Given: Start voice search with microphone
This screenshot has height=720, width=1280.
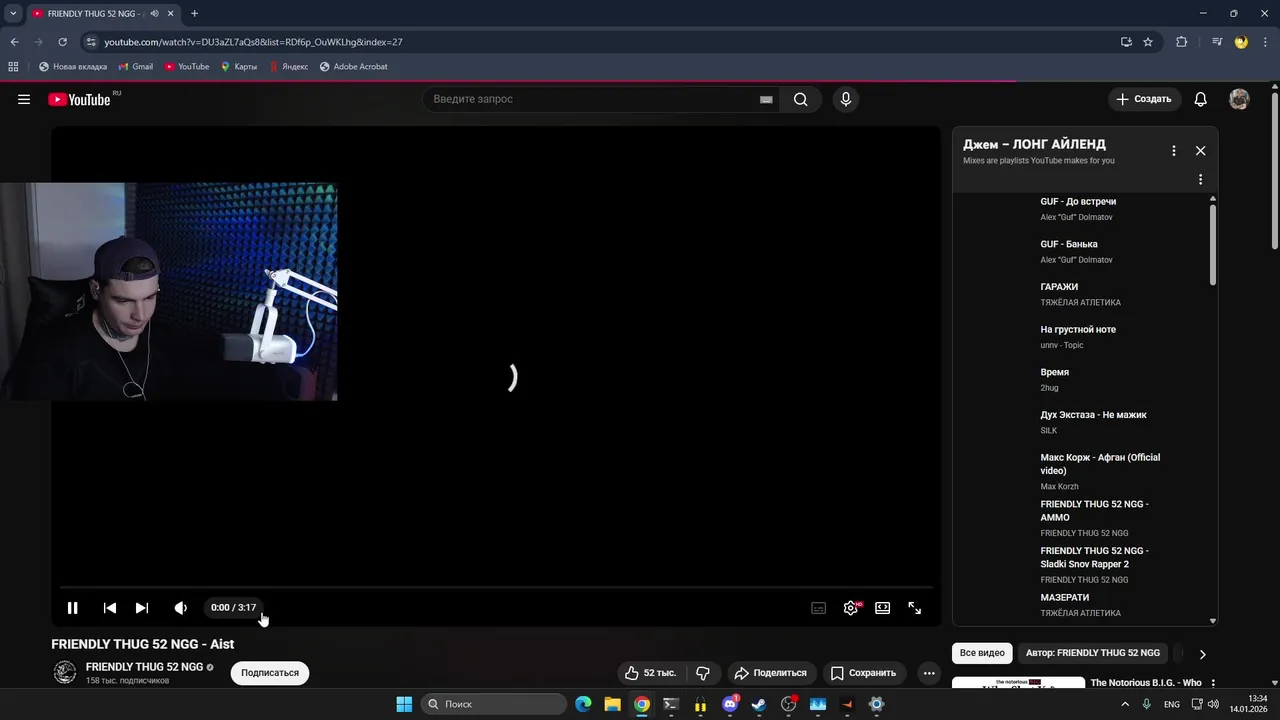Looking at the screenshot, I should pos(846,99).
